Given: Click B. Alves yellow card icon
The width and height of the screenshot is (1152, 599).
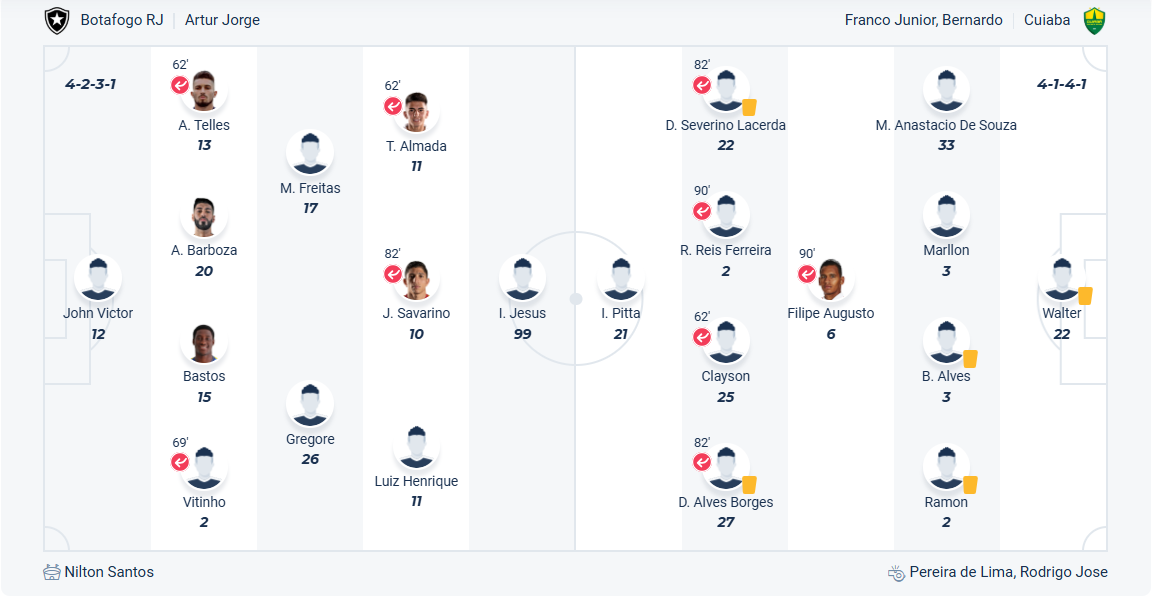Looking at the screenshot, I should 969,359.
